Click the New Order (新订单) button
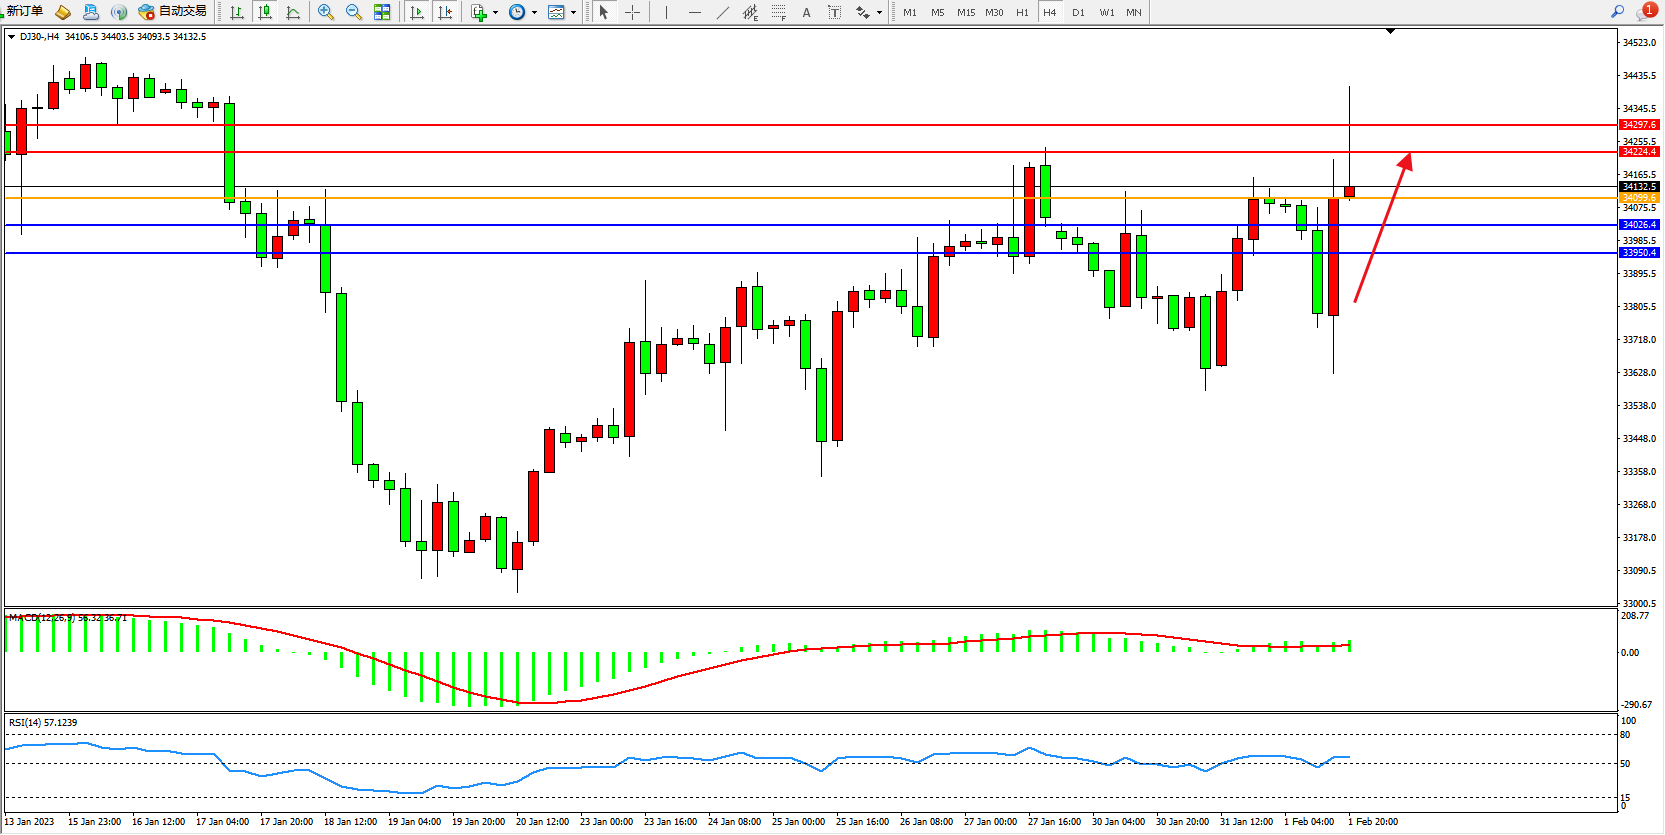 pos(24,12)
